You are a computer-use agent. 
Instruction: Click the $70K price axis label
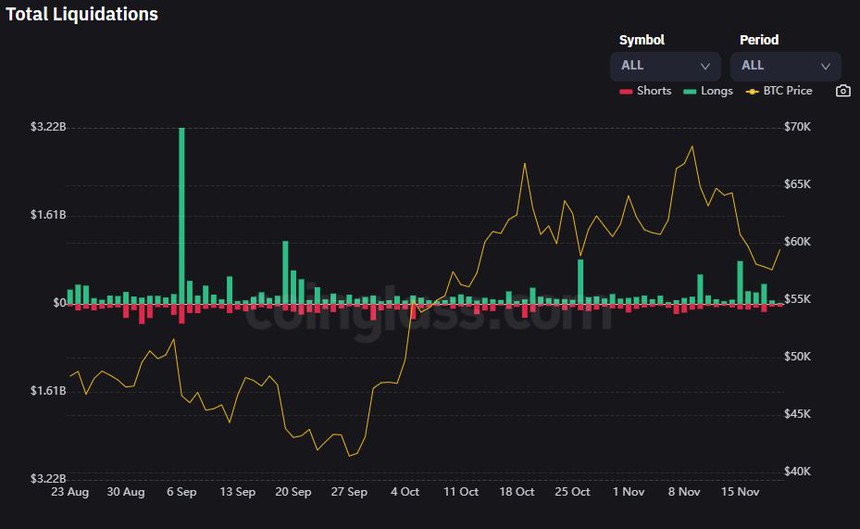click(797, 127)
